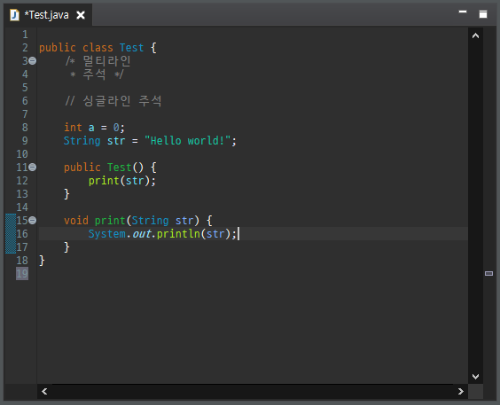Place cursor on 'public class Test {' line
The image size is (500, 405).
(x=98, y=48)
